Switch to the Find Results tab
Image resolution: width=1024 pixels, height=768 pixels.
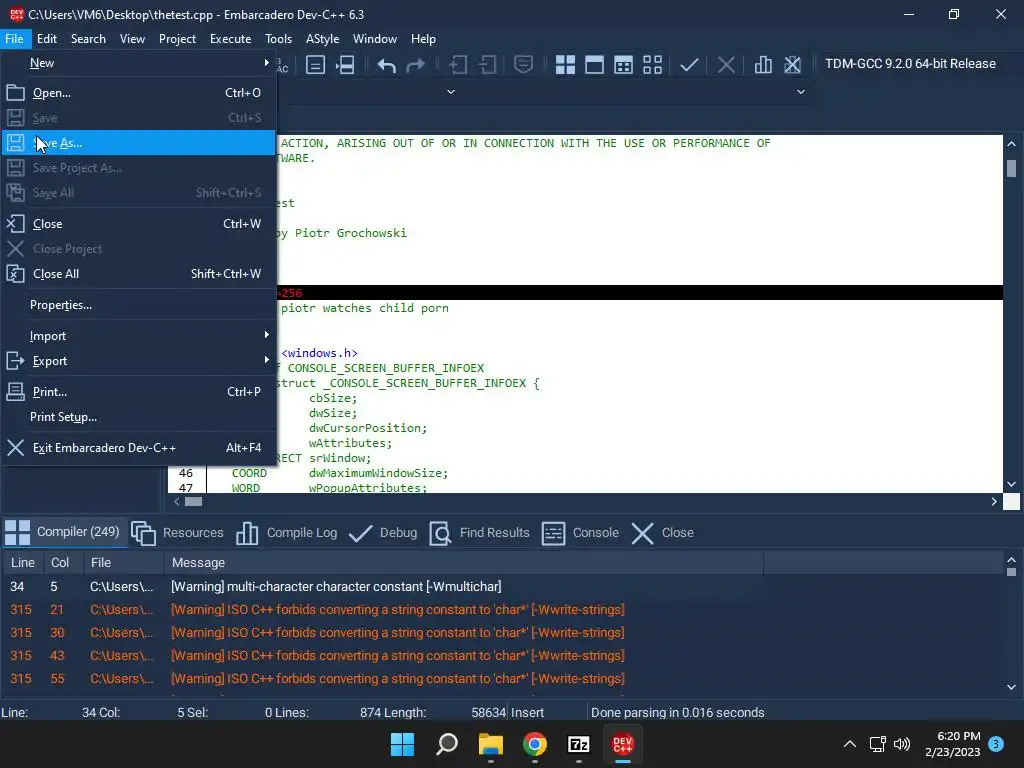[x=480, y=533]
